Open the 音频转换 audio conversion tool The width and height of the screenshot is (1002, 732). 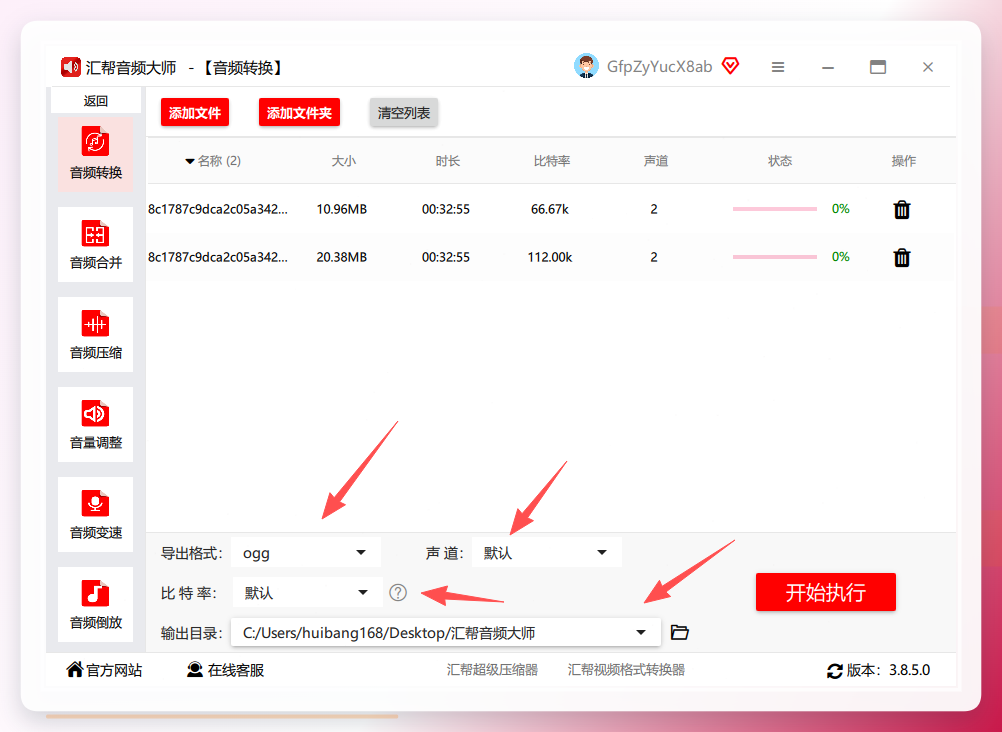(x=95, y=154)
